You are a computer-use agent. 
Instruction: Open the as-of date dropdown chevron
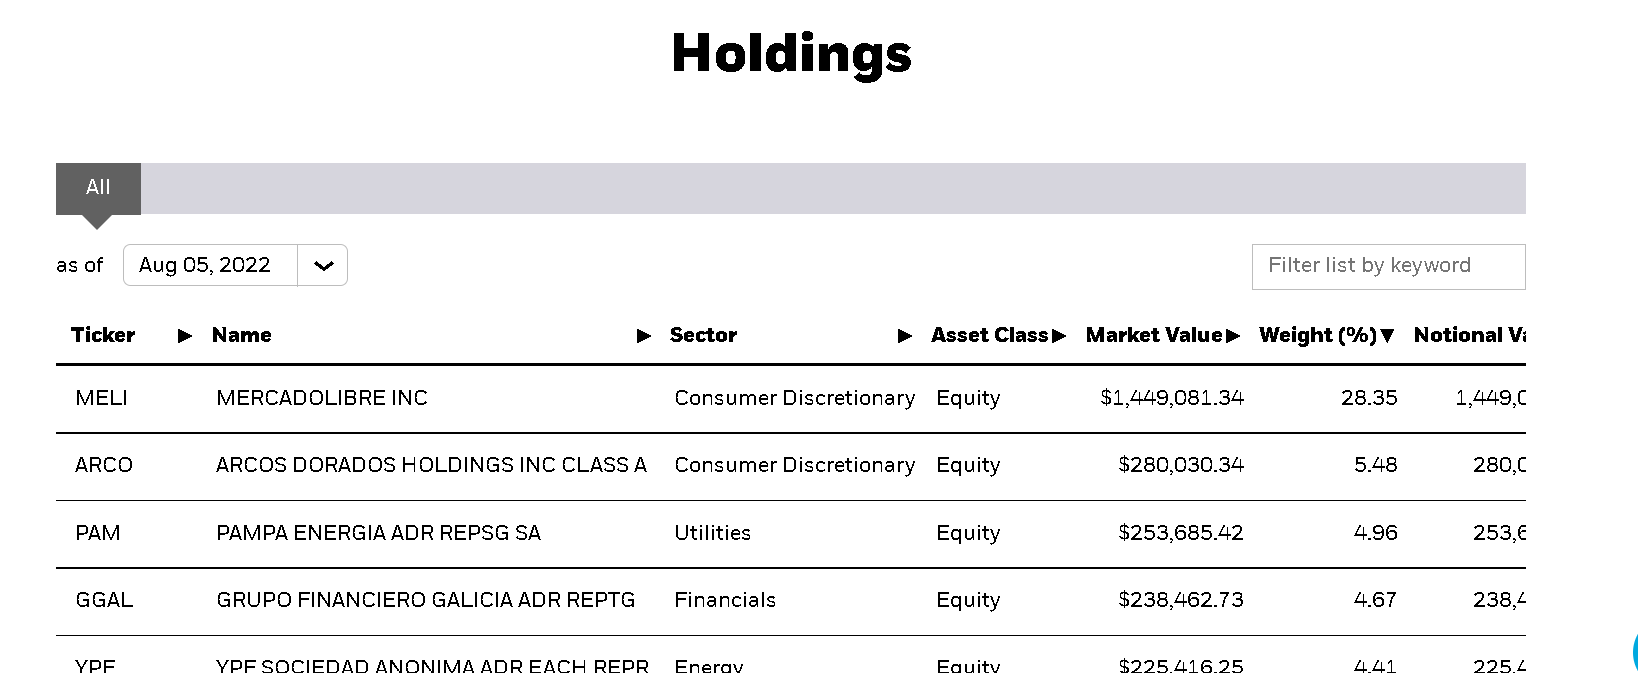pyautogui.click(x=323, y=266)
